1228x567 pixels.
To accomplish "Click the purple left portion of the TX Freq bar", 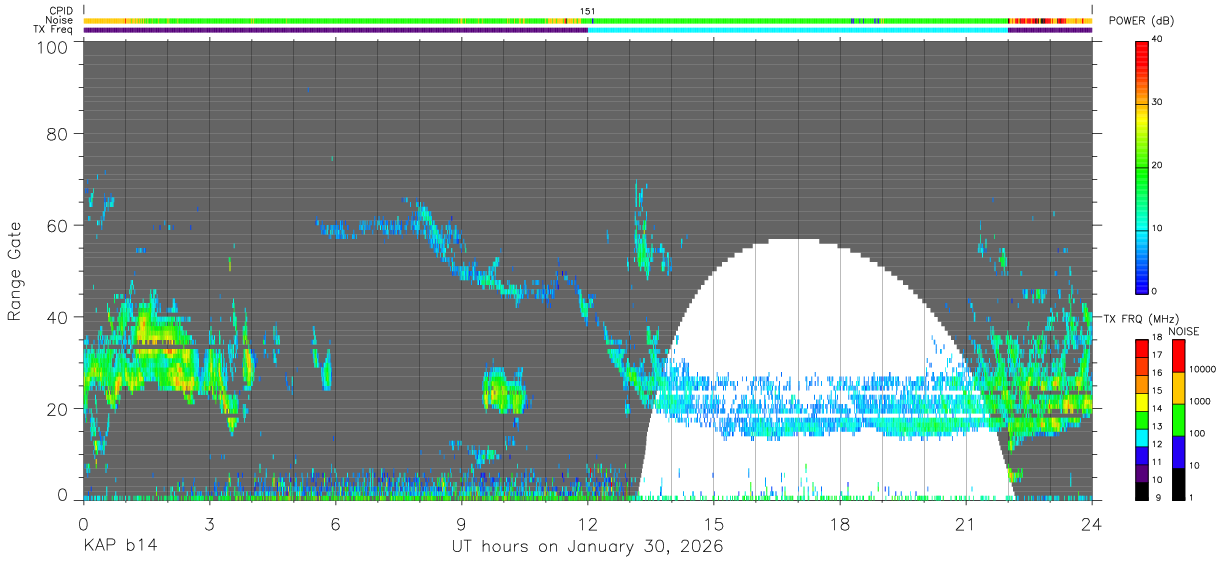I will [336, 30].
